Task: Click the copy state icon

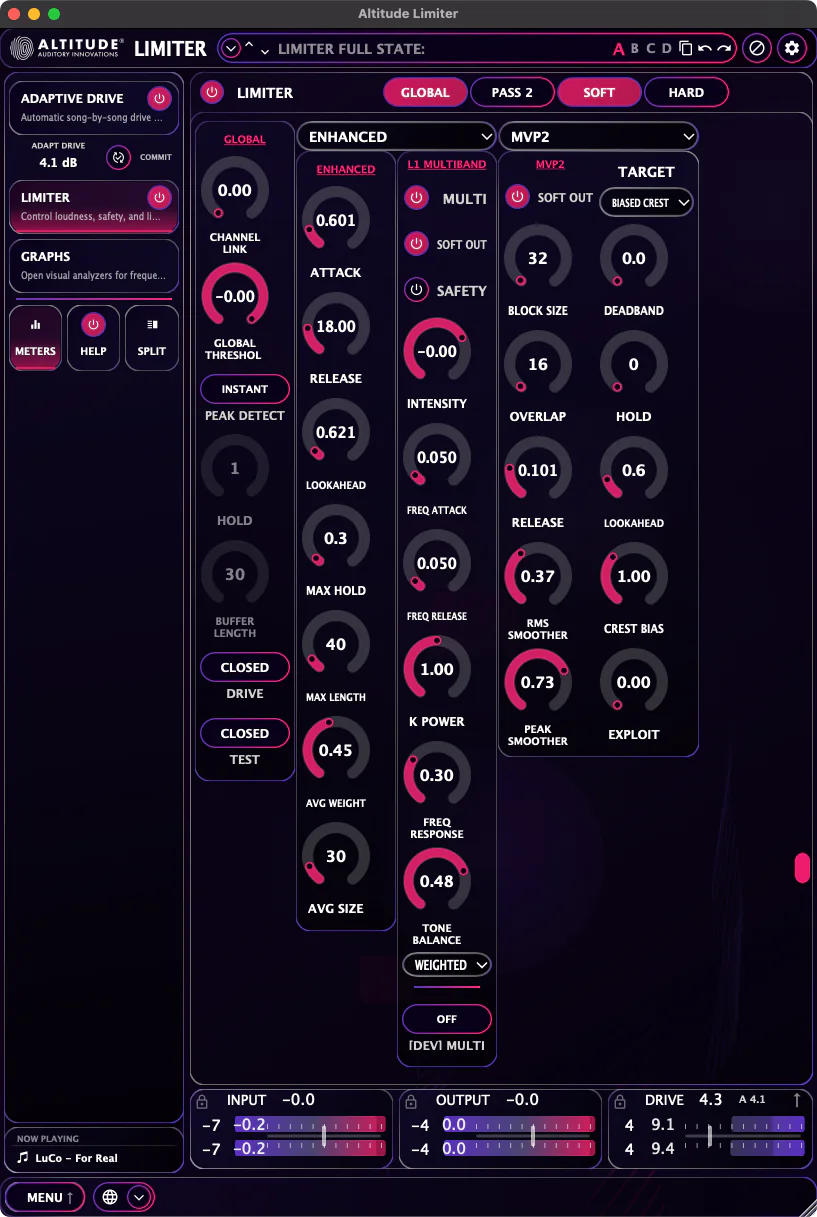Action: coord(685,48)
